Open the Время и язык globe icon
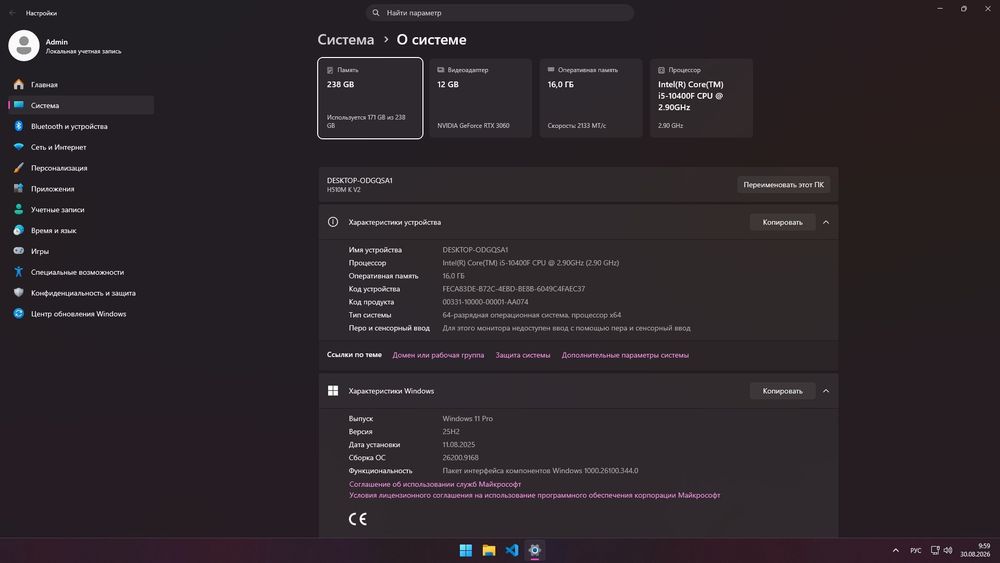 tap(18, 230)
